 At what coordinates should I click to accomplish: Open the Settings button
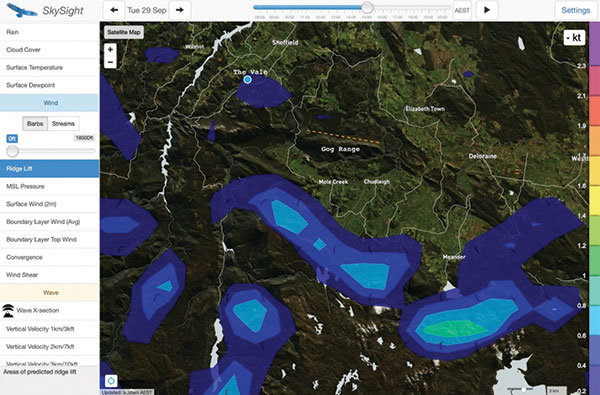576,10
